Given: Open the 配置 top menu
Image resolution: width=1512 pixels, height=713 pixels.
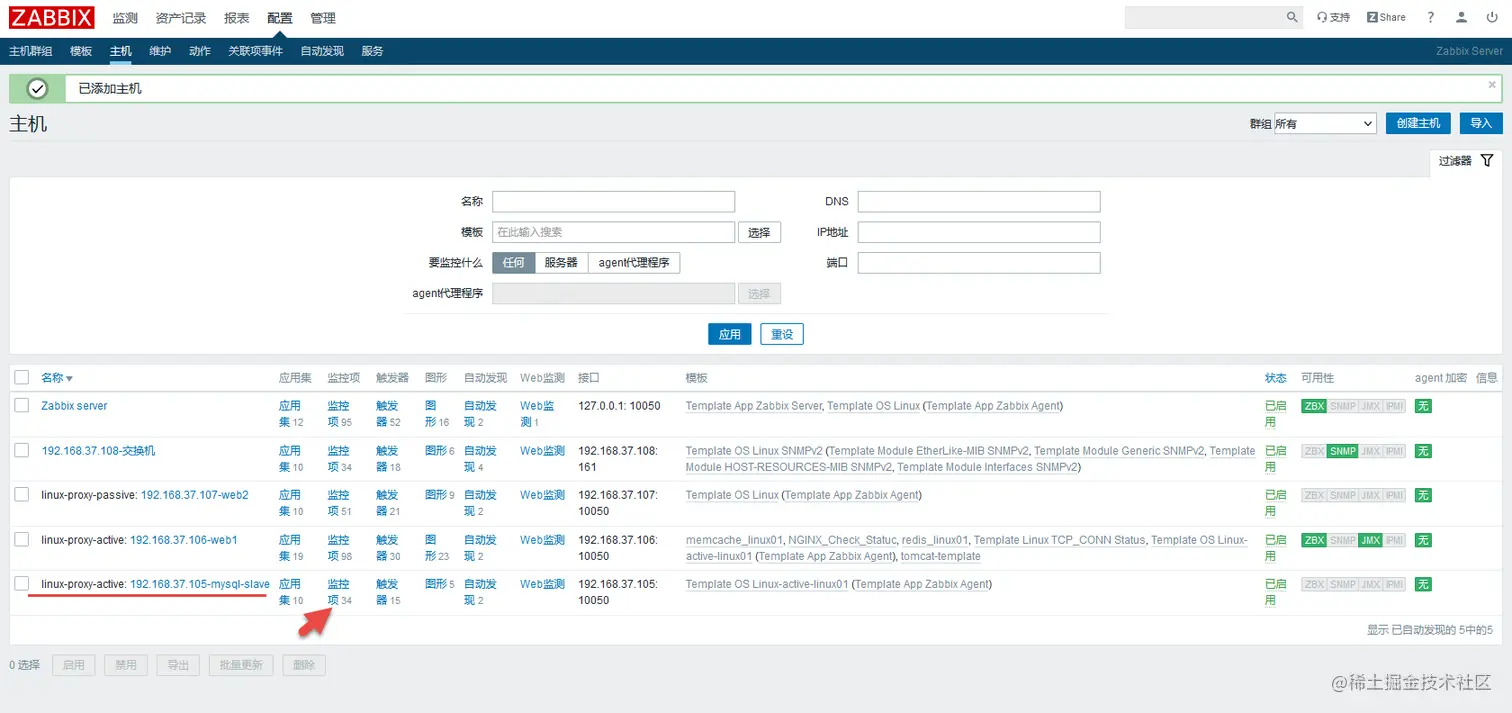Looking at the screenshot, I should click(280, 18).
